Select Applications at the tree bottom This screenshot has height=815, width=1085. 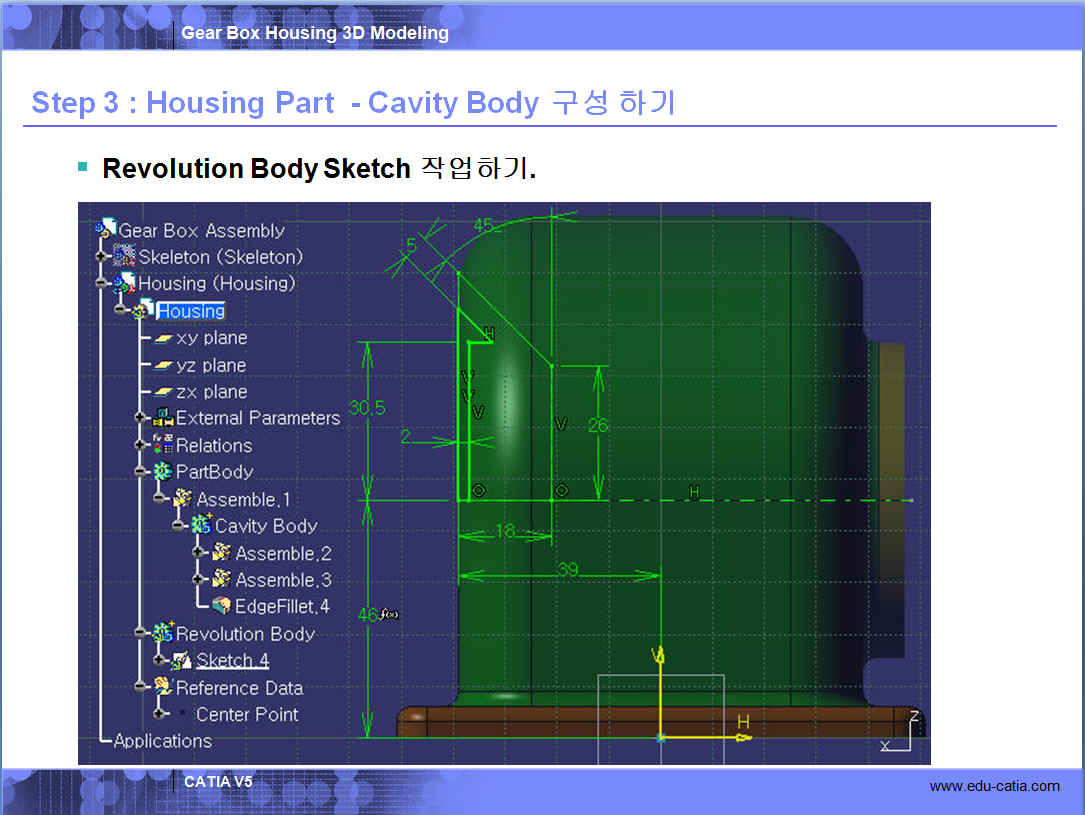pos(162,741)
